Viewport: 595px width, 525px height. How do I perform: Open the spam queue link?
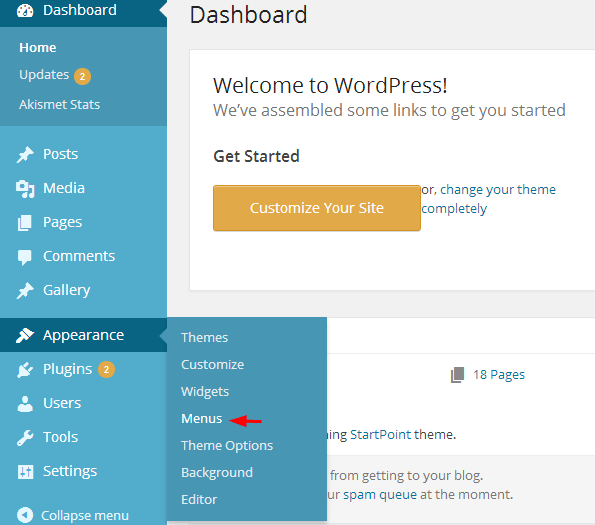(x=380, y=495)
